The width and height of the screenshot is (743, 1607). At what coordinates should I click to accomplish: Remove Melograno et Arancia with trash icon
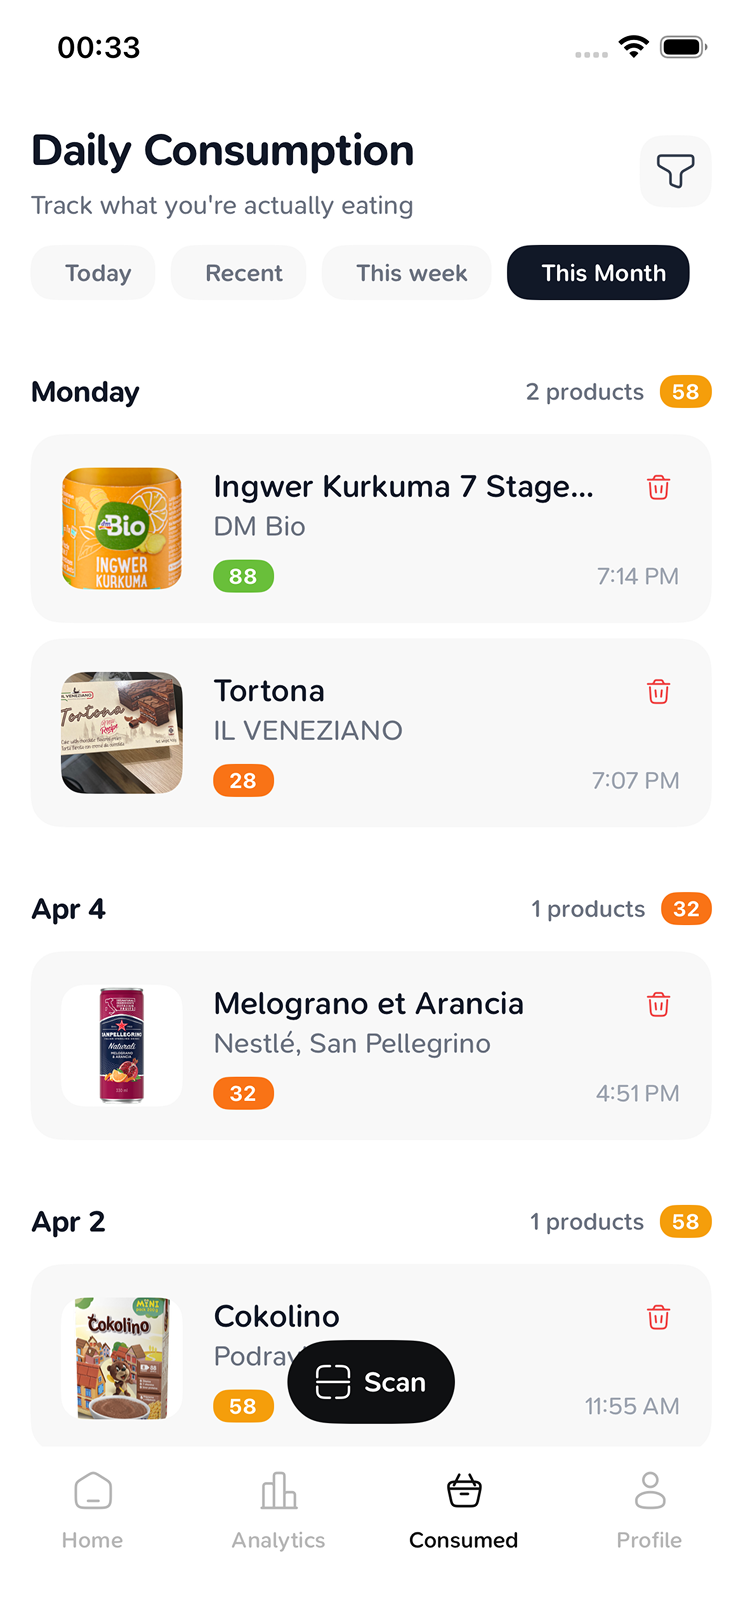pos(658,1005)
